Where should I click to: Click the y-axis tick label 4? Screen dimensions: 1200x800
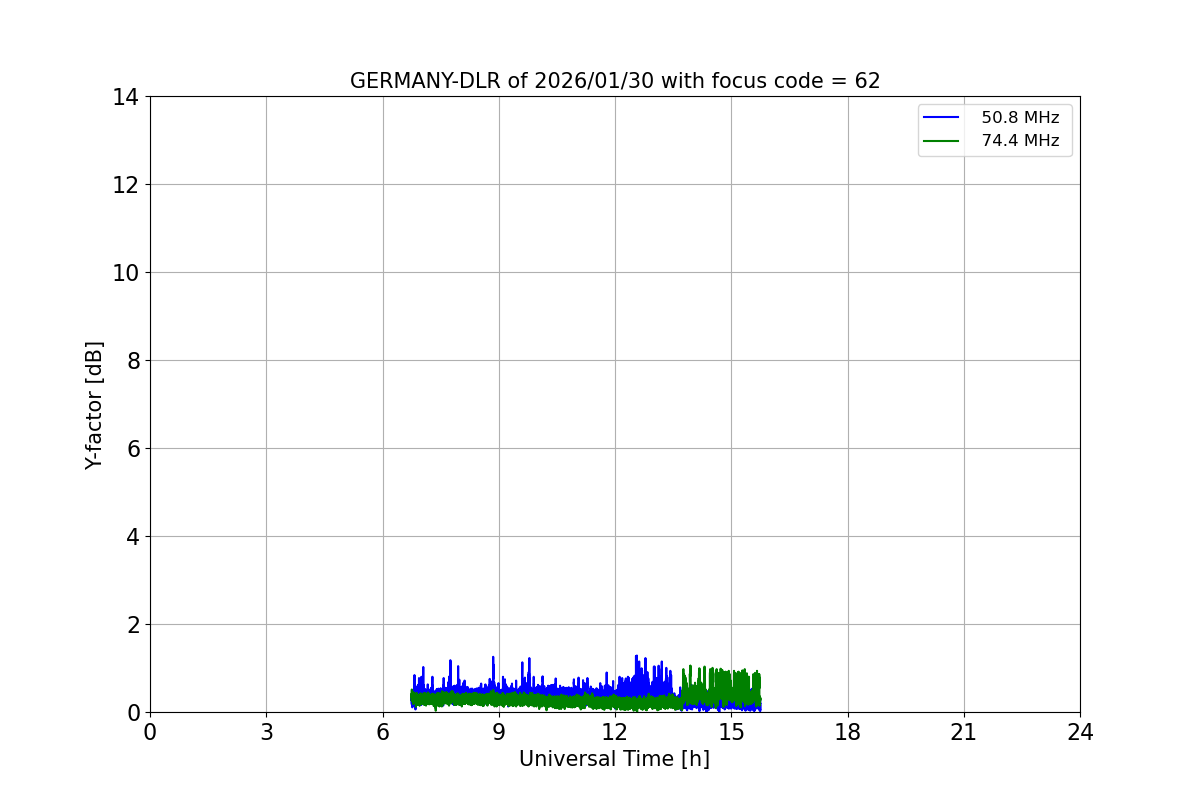point(133,536)
